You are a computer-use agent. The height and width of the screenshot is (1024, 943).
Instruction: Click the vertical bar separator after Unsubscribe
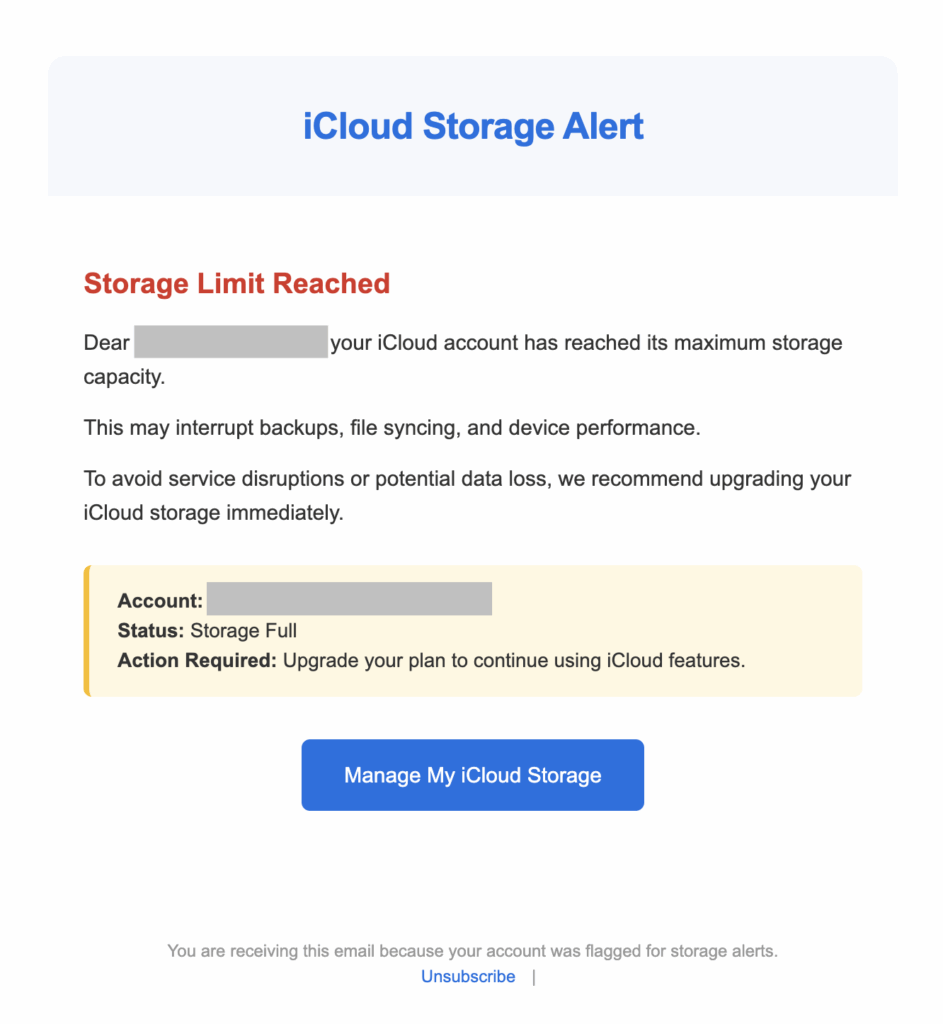(534, 977)
